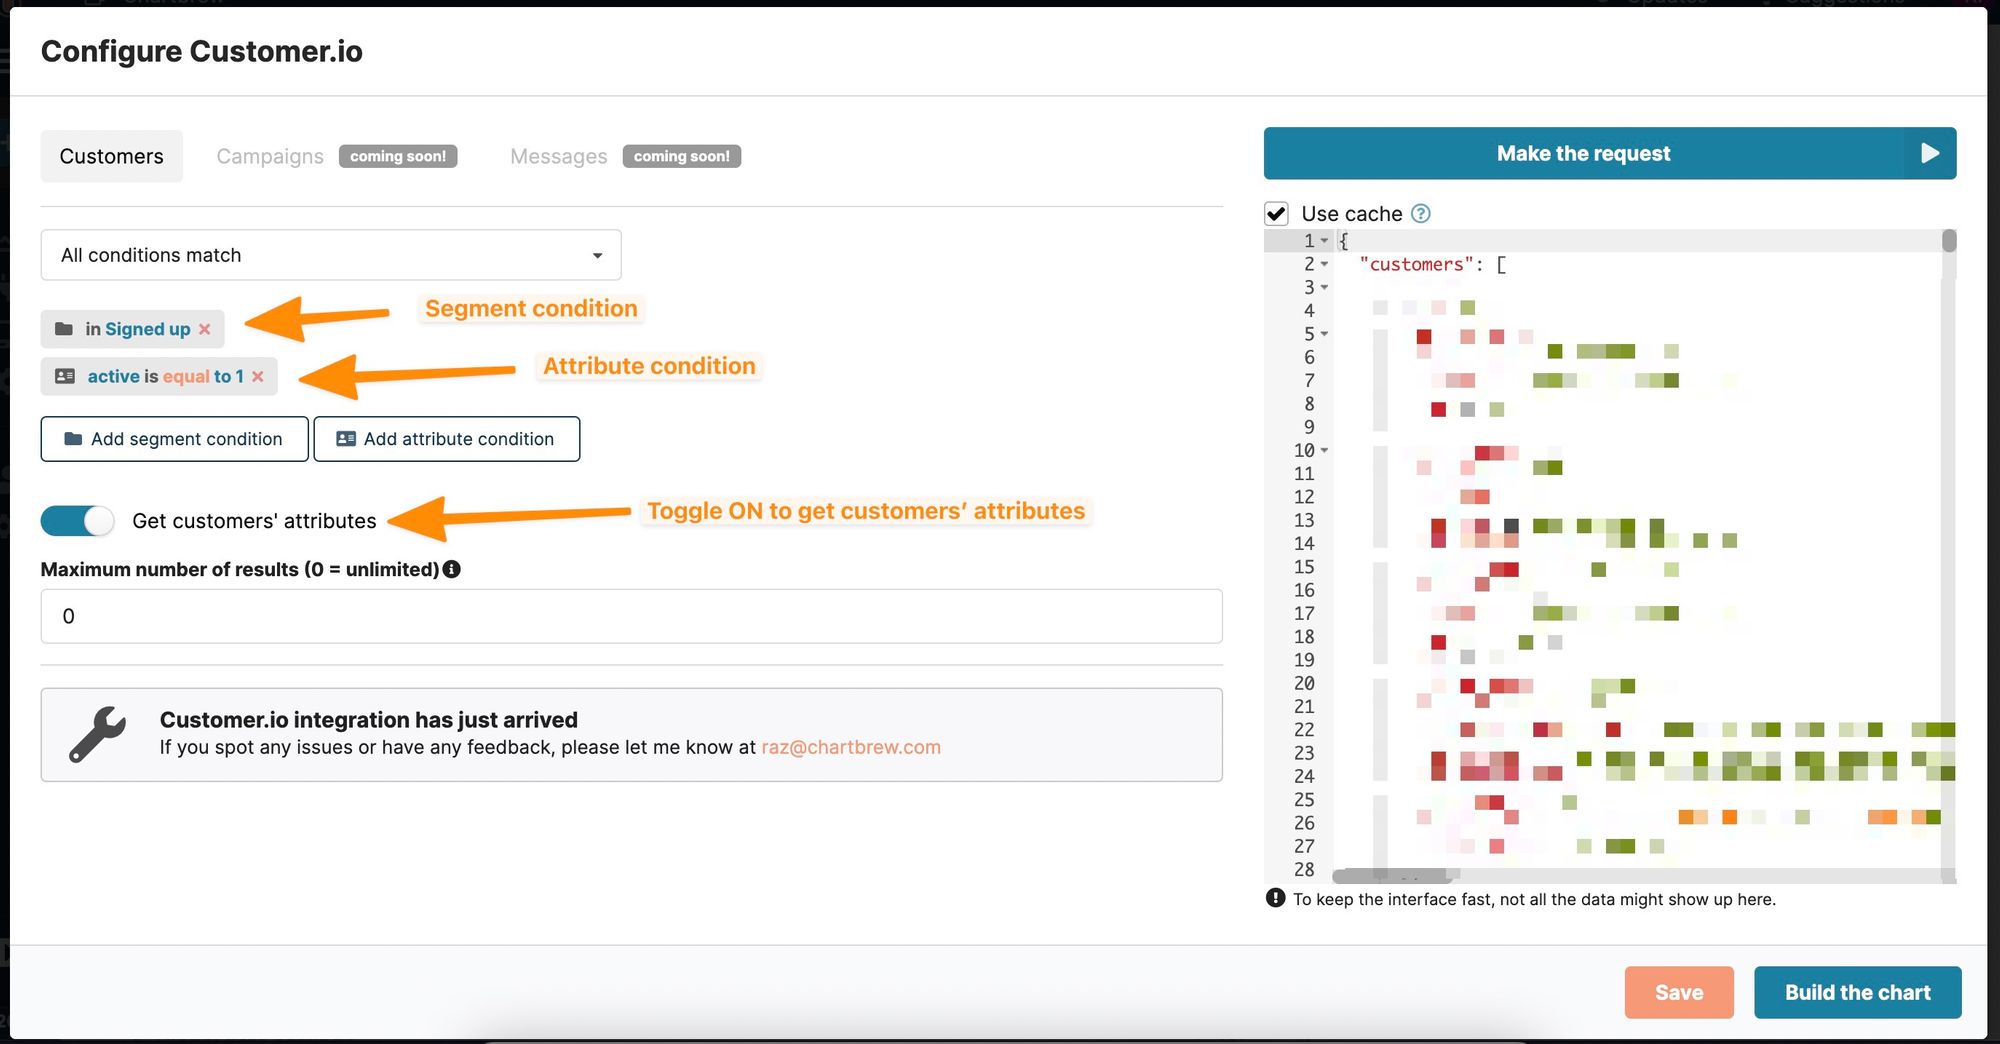Click the exclamation icon near the data disclaimer
The image size is (2000, 1044).
pyautogui.click(x=1275, y=899)
